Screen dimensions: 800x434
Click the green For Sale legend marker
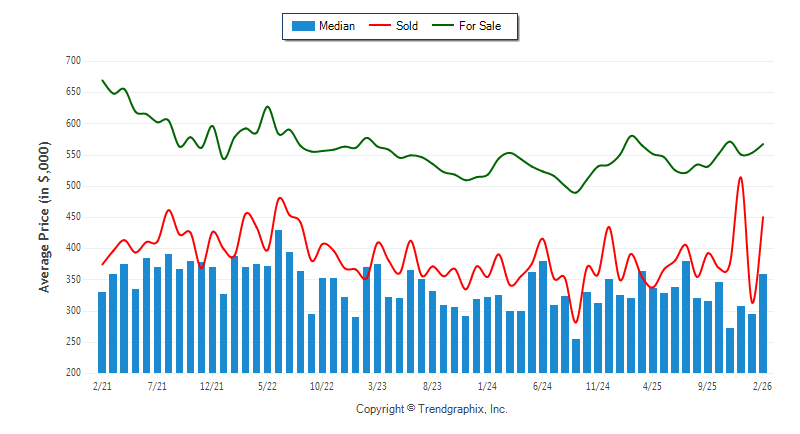coord(445,26)
